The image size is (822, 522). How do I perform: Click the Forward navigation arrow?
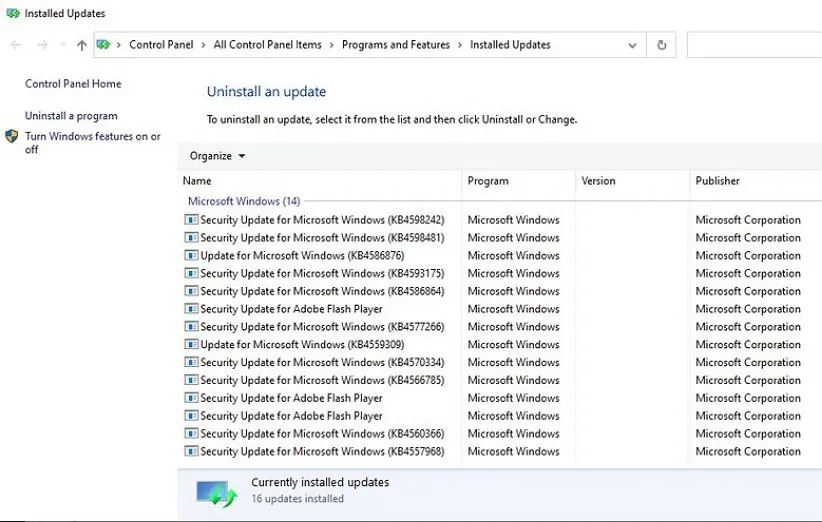tap(42, 45)
